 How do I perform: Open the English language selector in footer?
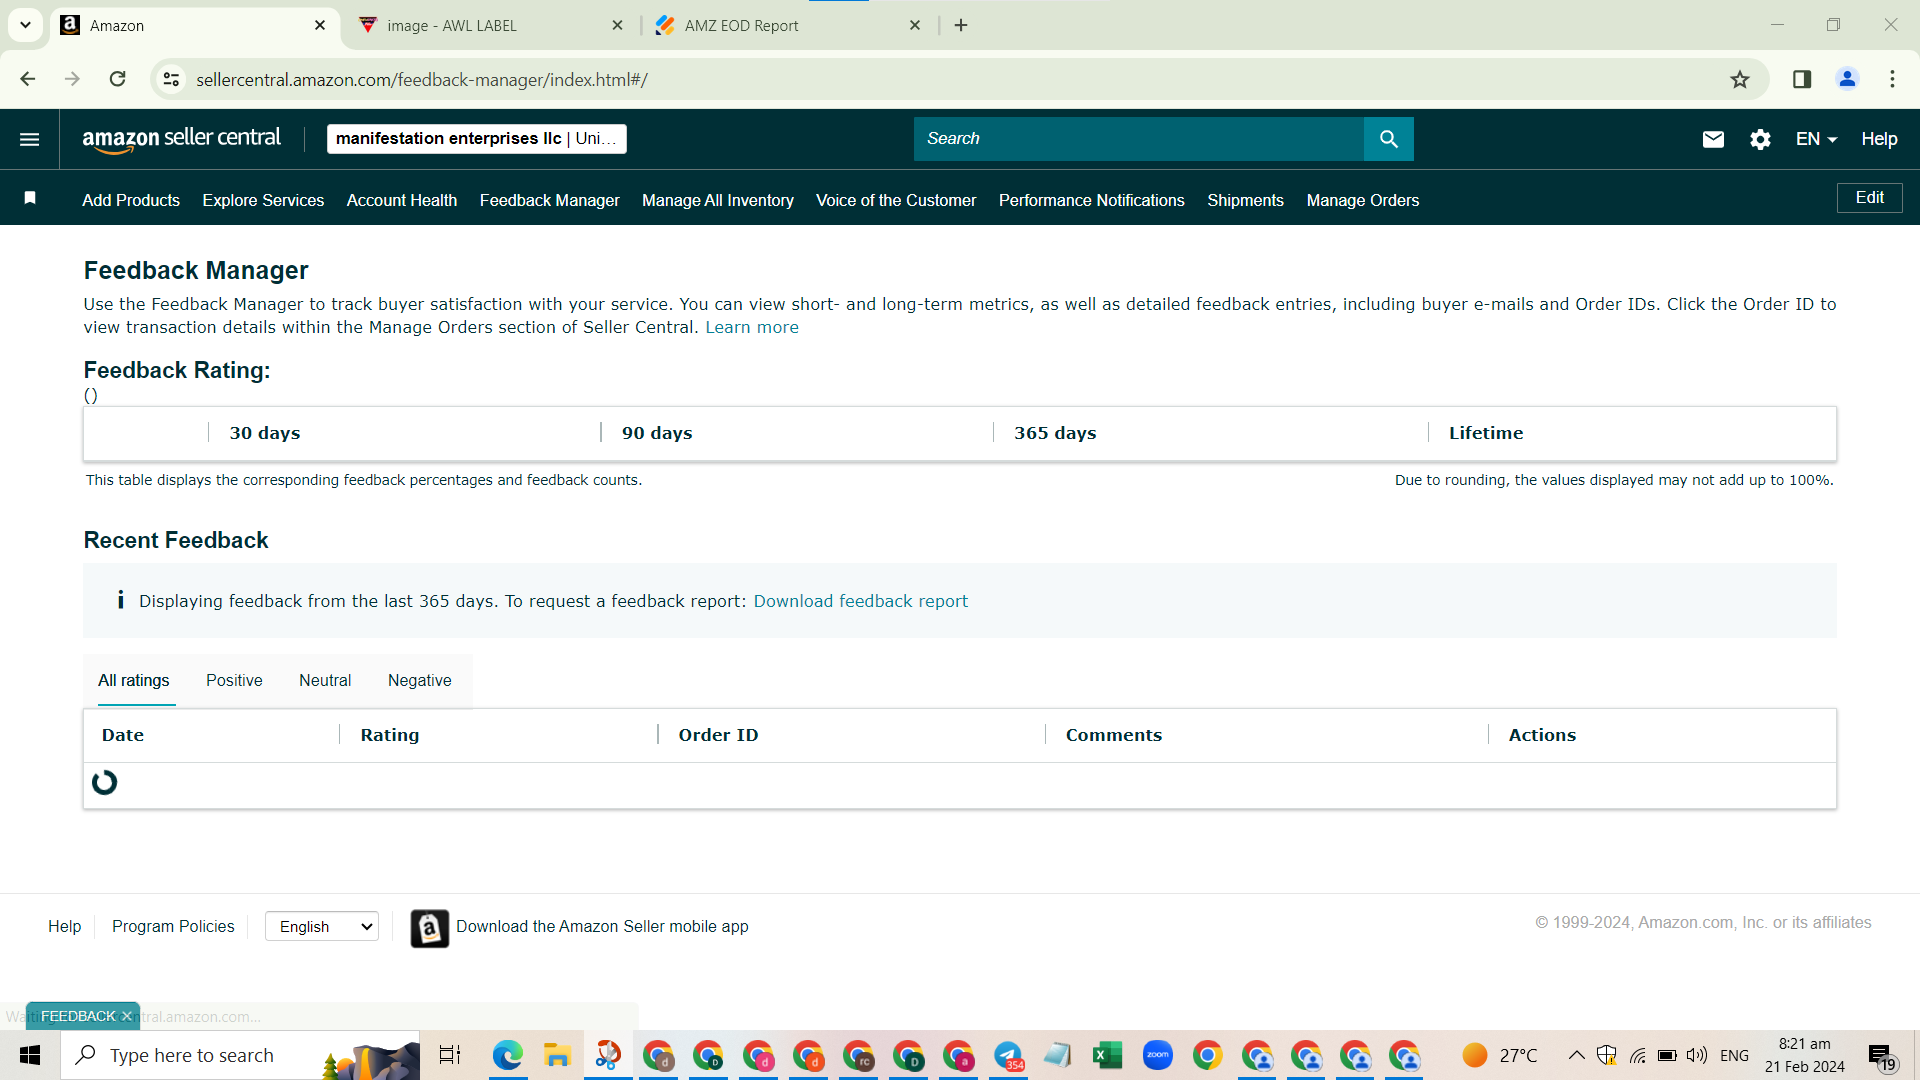pos(322,927)
